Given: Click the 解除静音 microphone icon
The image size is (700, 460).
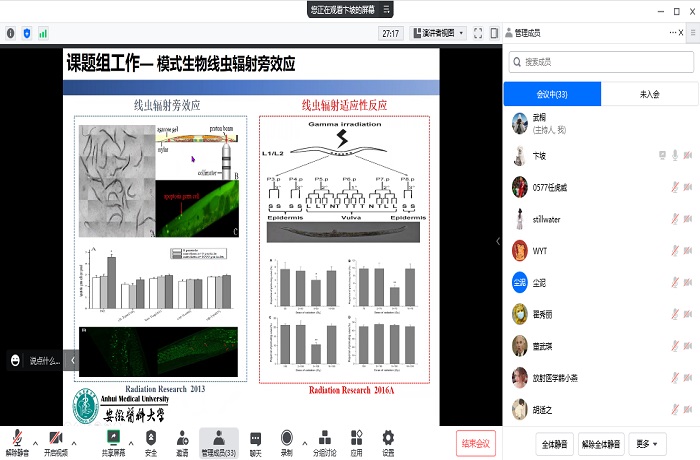Looking at the screenshot, I should coord(16,438).
